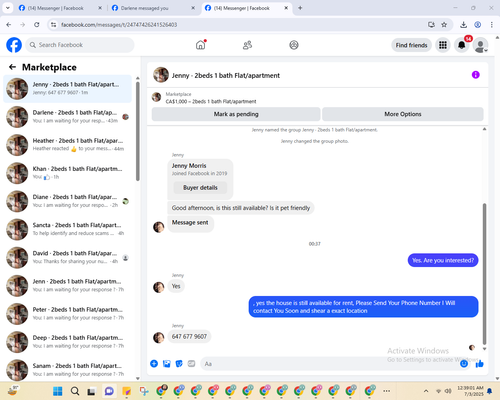Open the tab search dropdown arrow
This screenshot has height=400, width=500.
click(7, 8)
